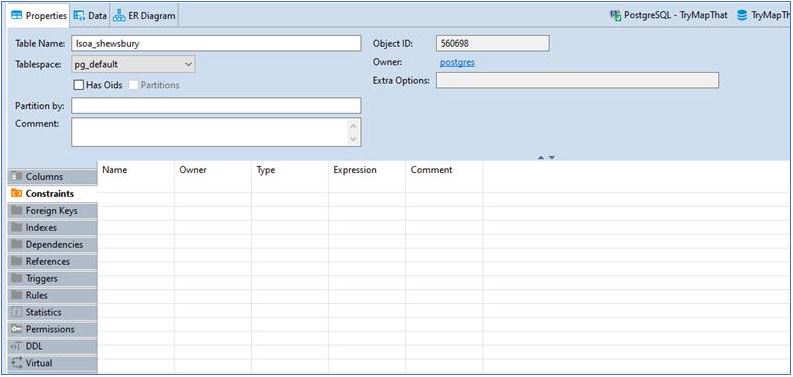Image resolution: width=793 pixels, height=377 pixels.
Task: Click the Object ID field
Action: [x=493, y=44]
